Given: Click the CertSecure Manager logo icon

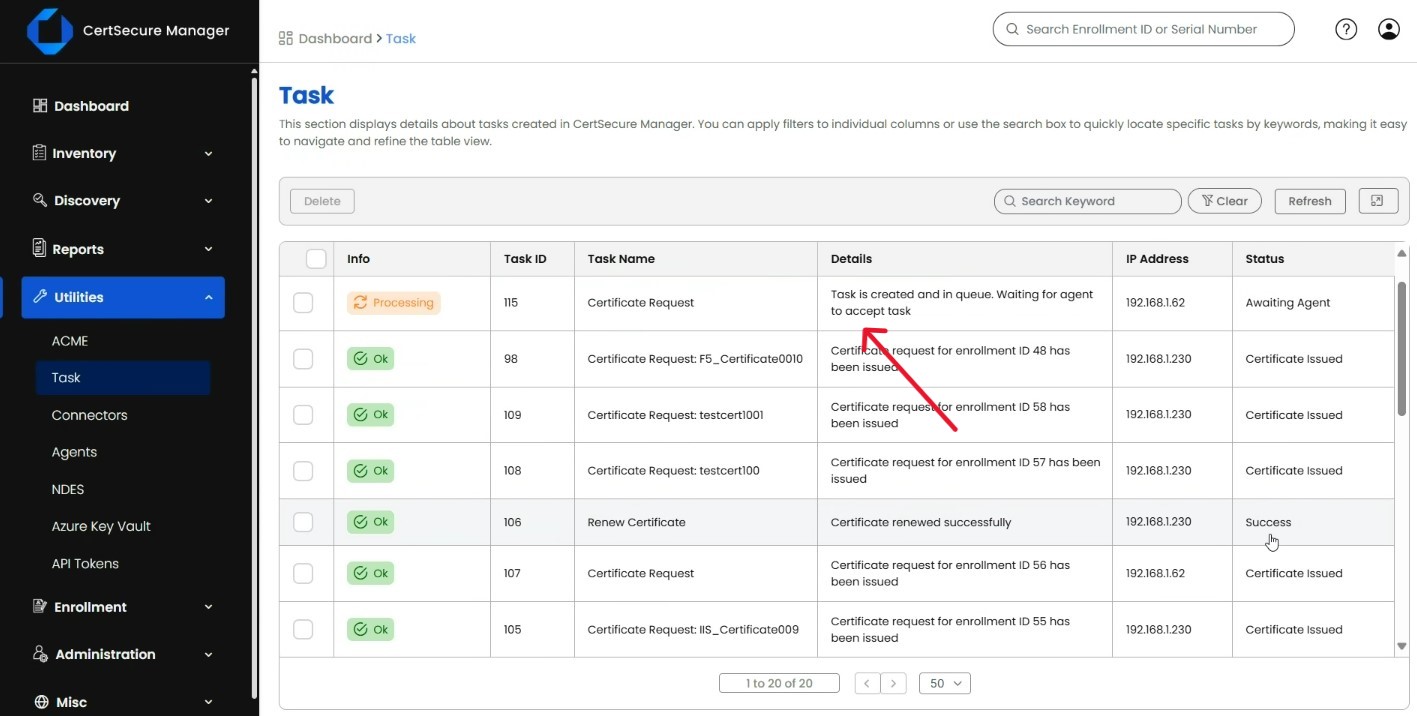Looking at the screenshot, I should [49, 31].
